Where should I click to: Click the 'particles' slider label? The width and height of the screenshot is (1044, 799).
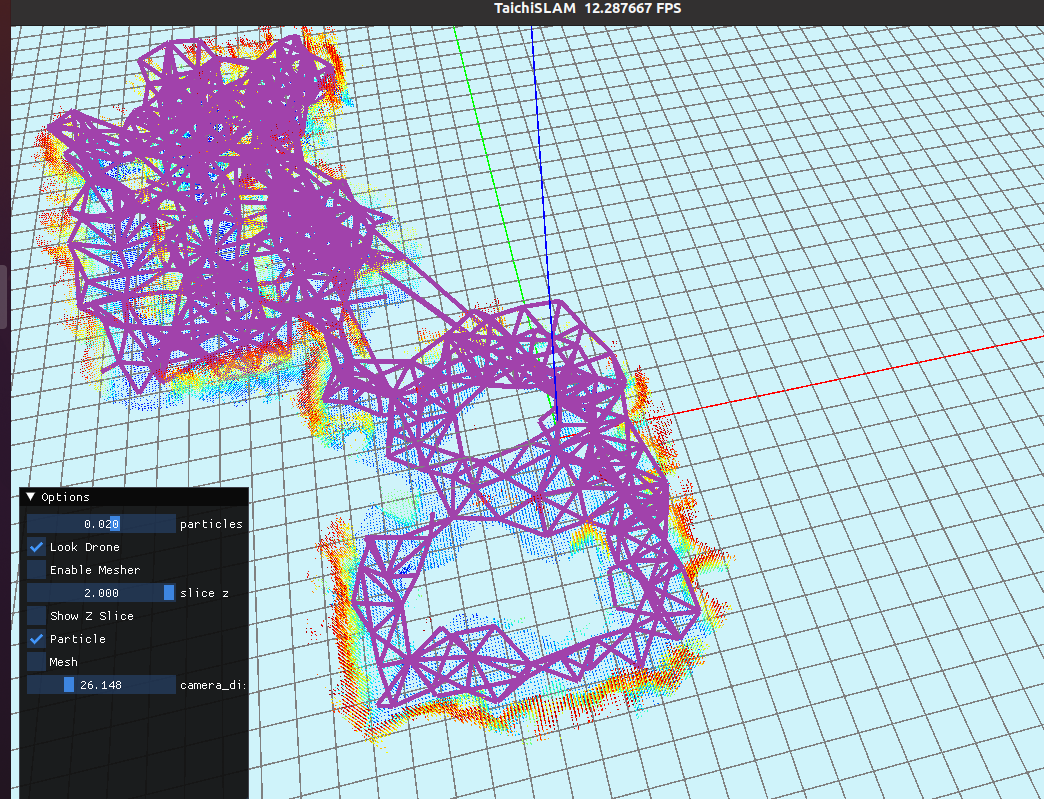[211, 524]
